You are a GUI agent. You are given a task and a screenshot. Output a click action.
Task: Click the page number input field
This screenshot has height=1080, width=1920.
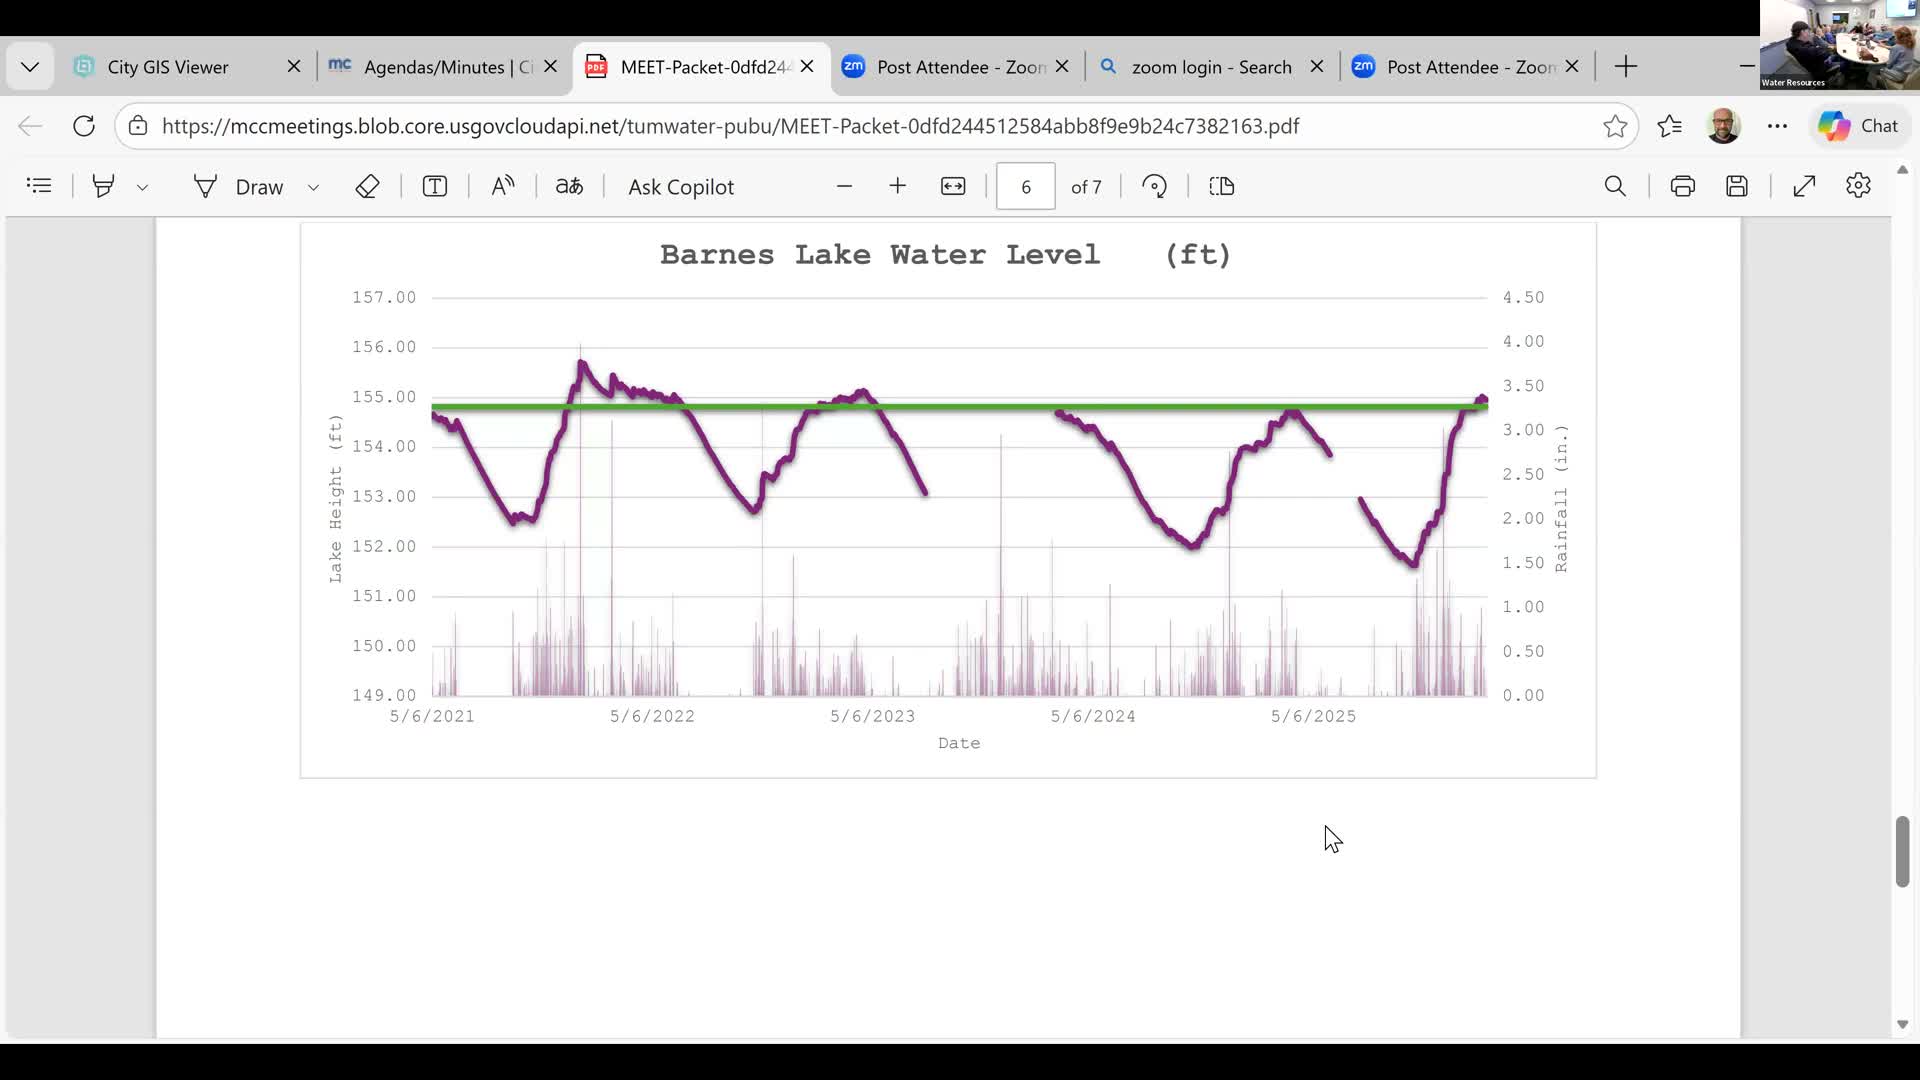pyautogui.click(x=1025, y=187)
